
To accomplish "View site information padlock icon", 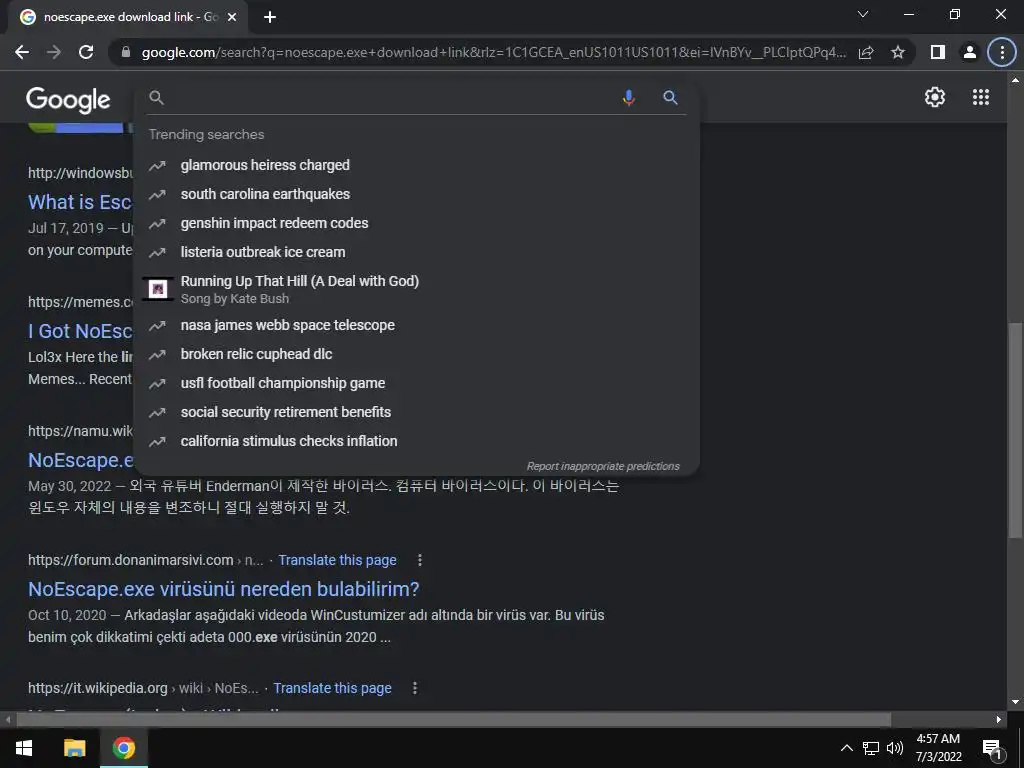I will (126, 52).
